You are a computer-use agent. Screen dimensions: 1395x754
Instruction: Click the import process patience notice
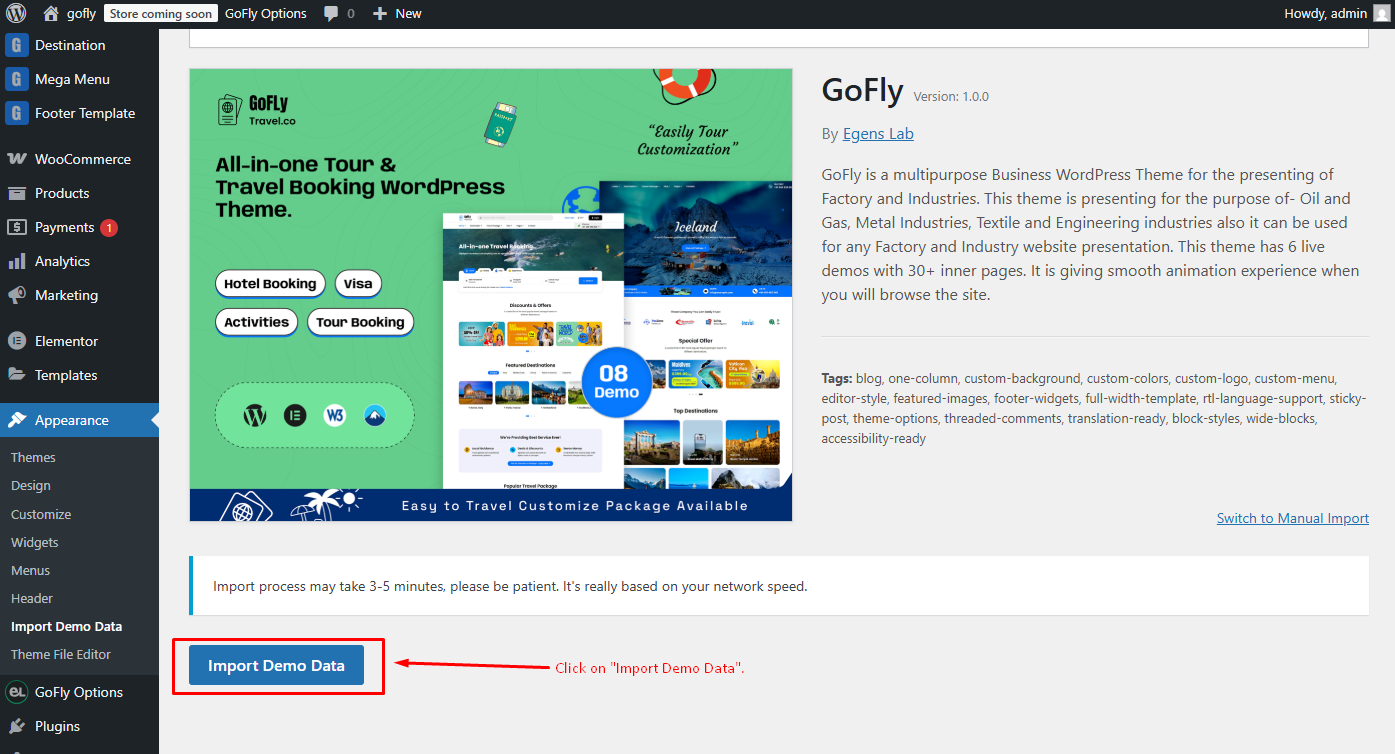780,586
